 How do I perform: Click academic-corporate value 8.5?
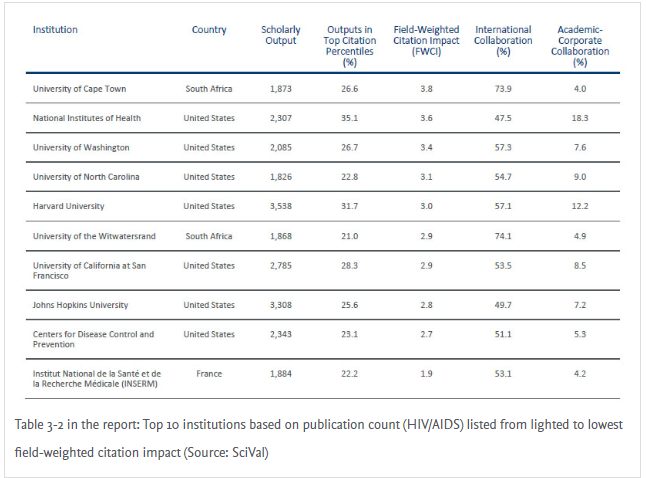(x=580, y=265)
